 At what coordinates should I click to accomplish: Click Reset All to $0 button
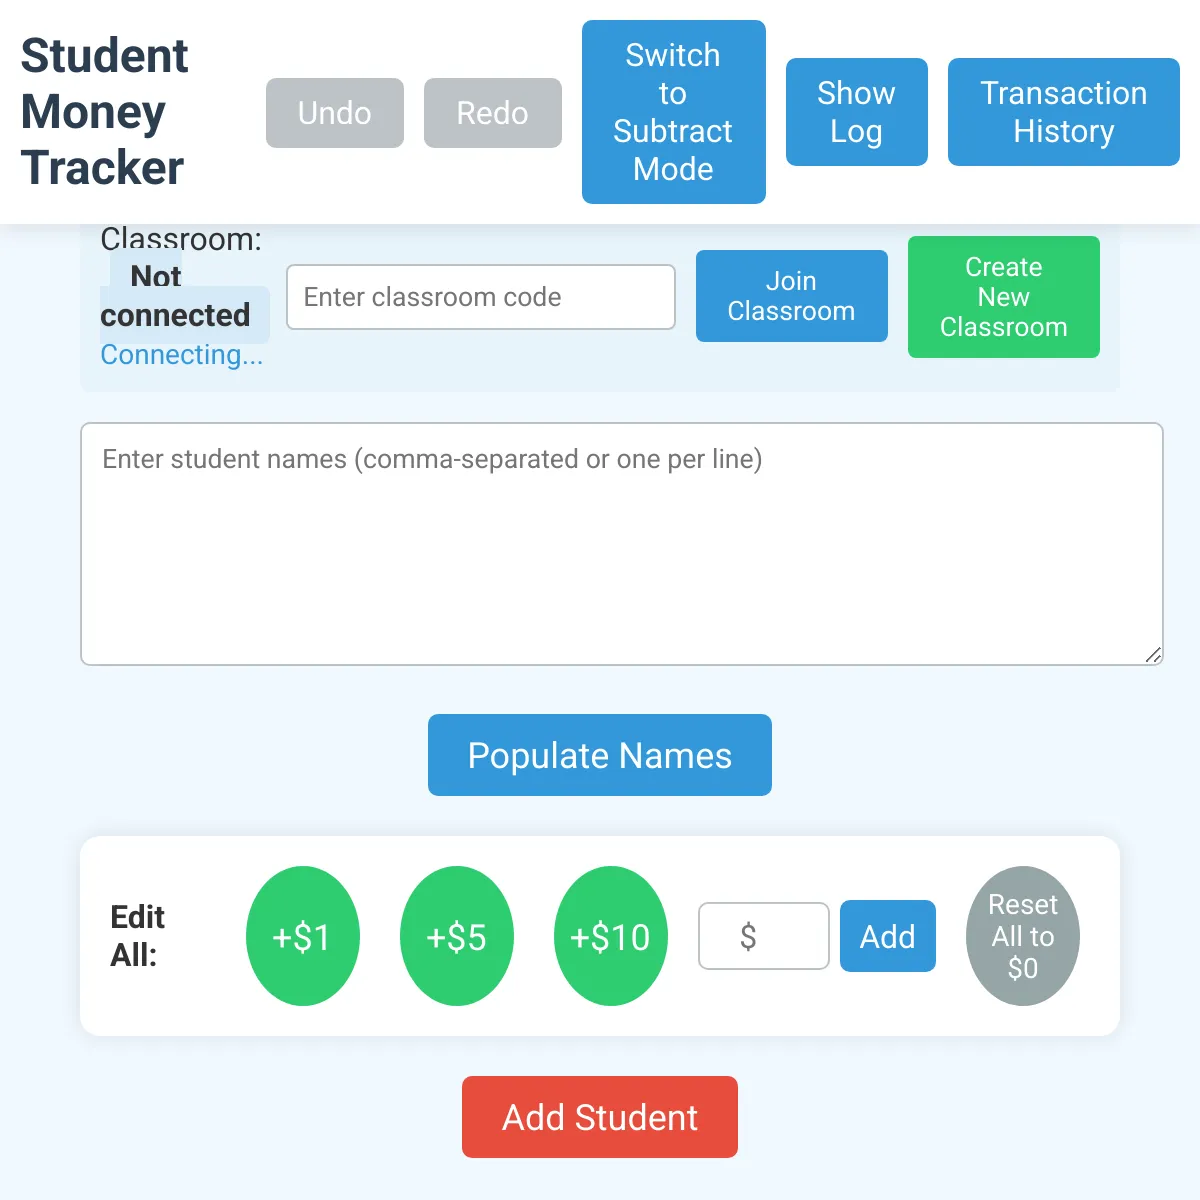pyautogui.click(x=1023, y=936)
